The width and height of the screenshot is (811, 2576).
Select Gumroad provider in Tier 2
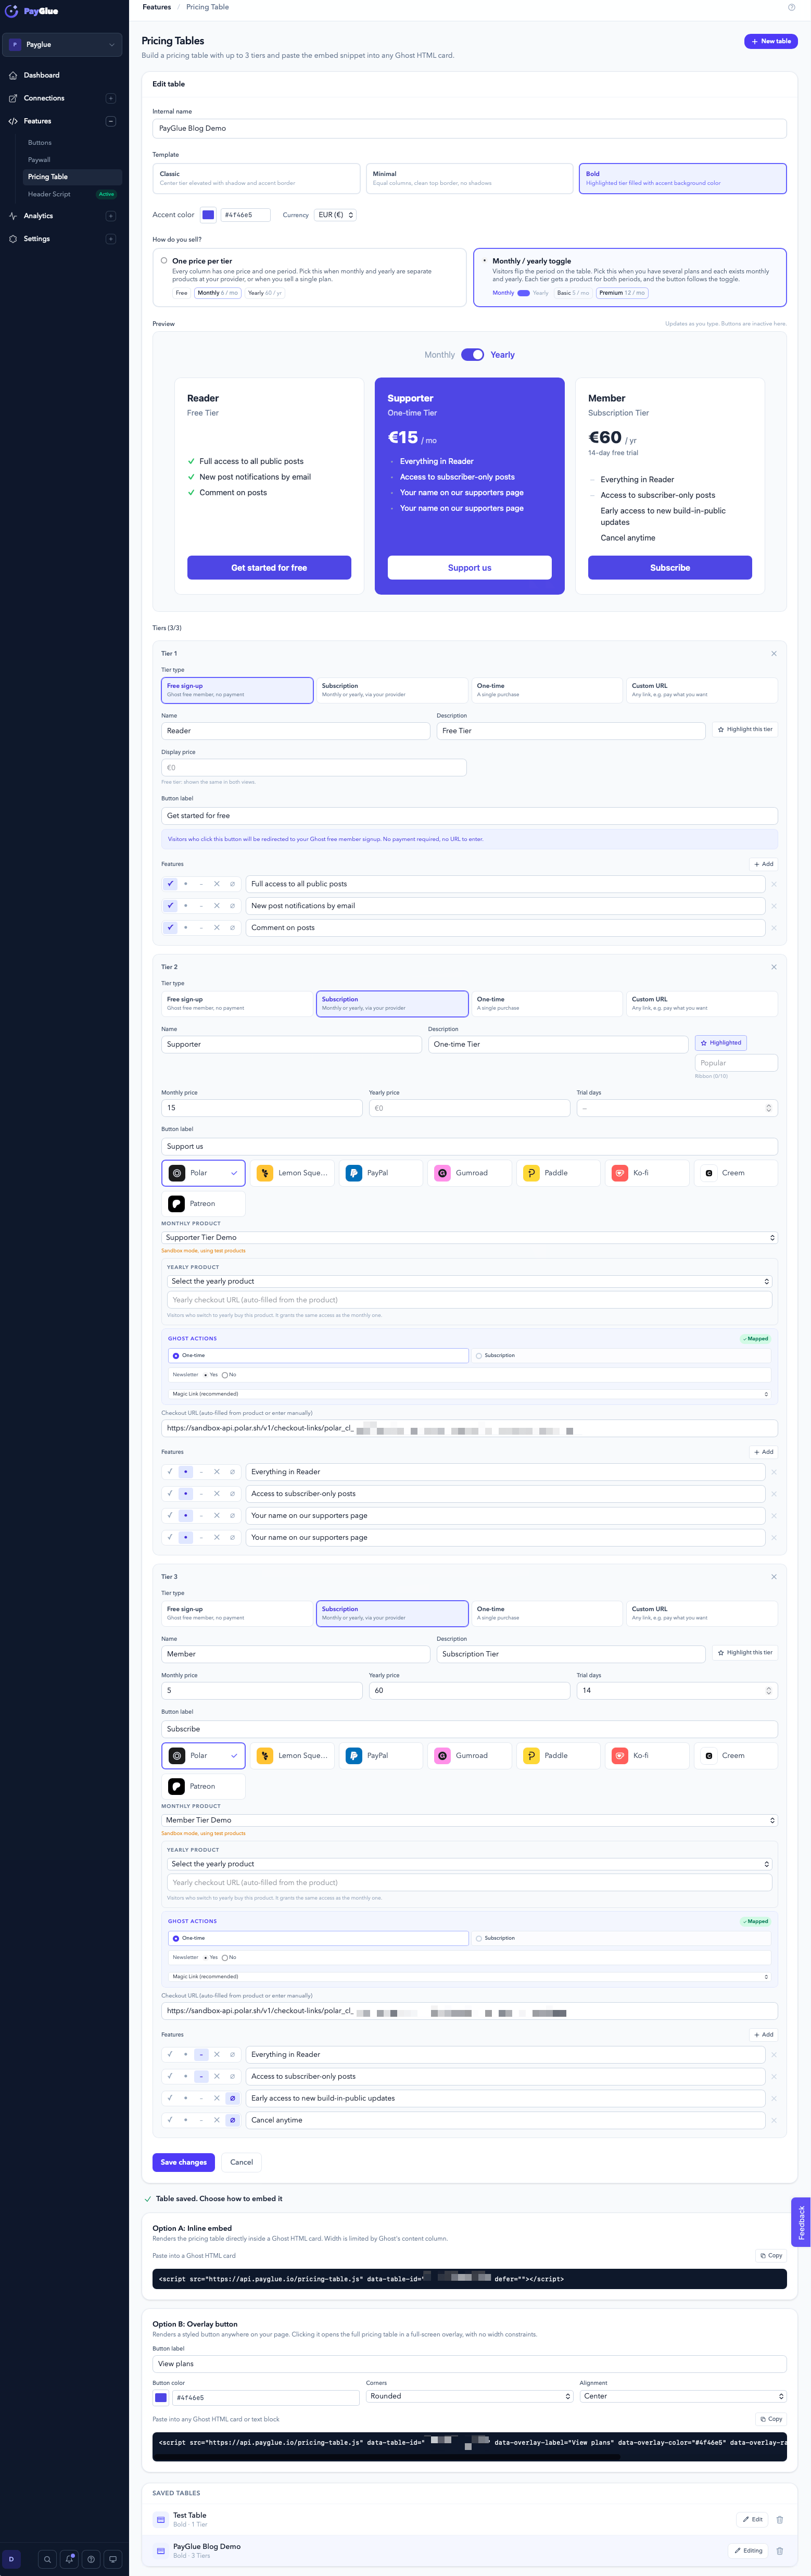click(x=470, y=1173)
